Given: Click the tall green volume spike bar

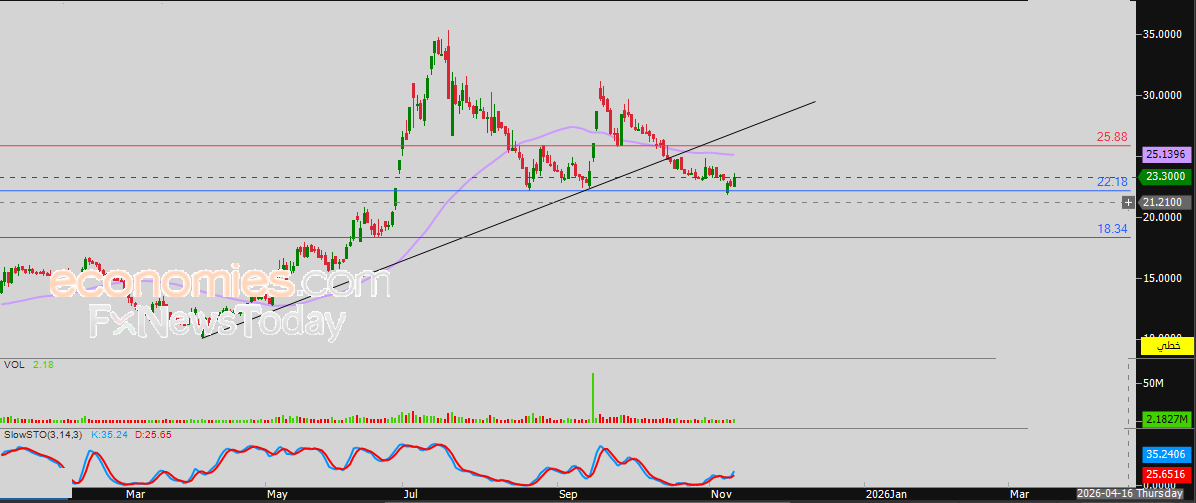Looking at the screenshot, I should pyautogui.click(x=593, y=396).
